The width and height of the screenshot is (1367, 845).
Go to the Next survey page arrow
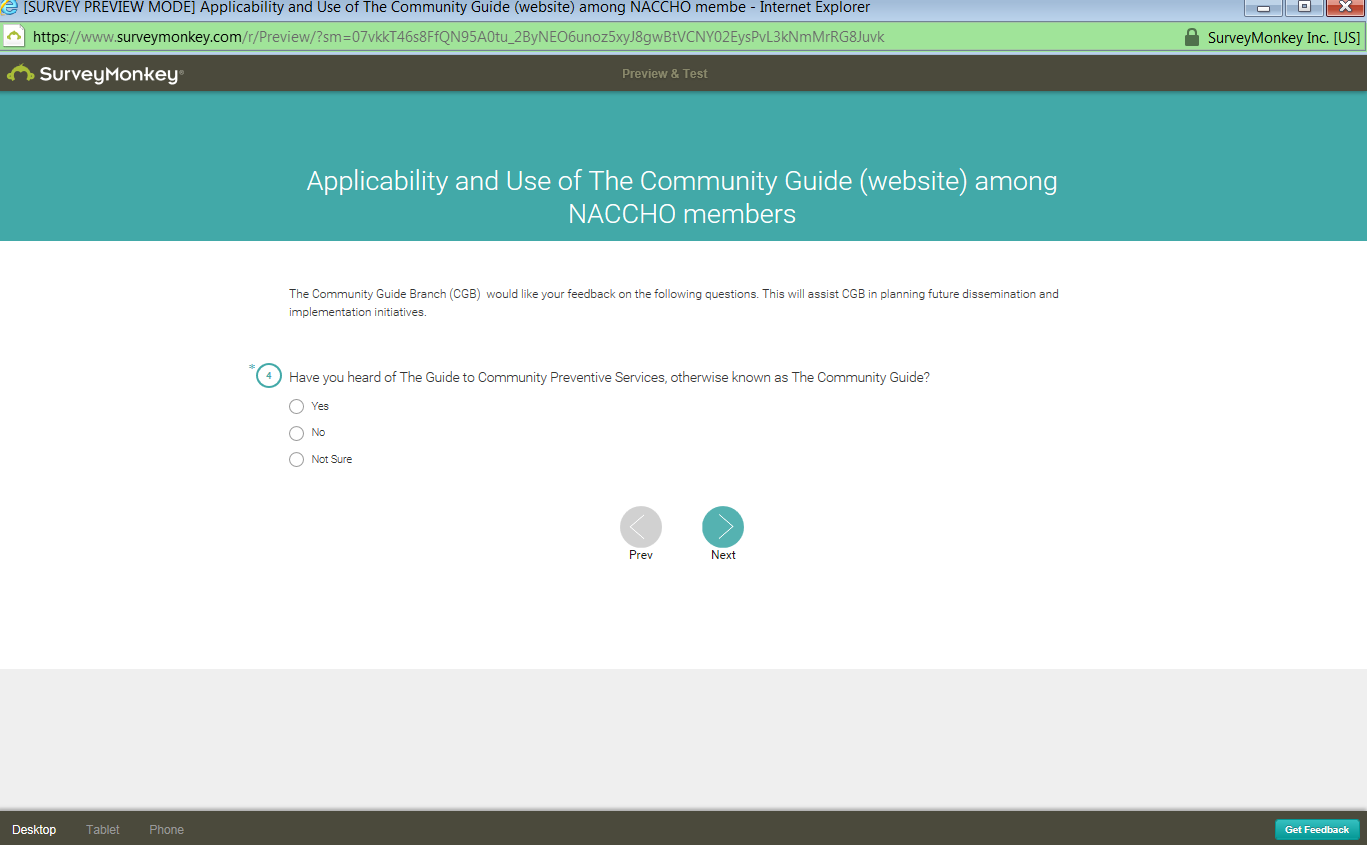click(x=723, y=527)
